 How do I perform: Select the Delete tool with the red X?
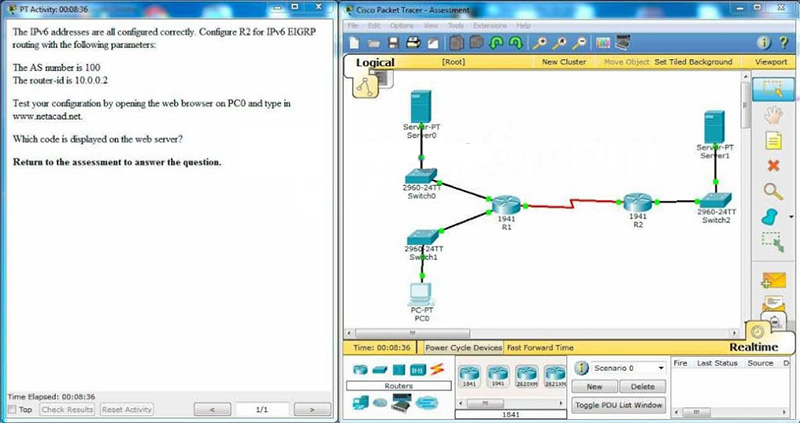click(773, 165)
